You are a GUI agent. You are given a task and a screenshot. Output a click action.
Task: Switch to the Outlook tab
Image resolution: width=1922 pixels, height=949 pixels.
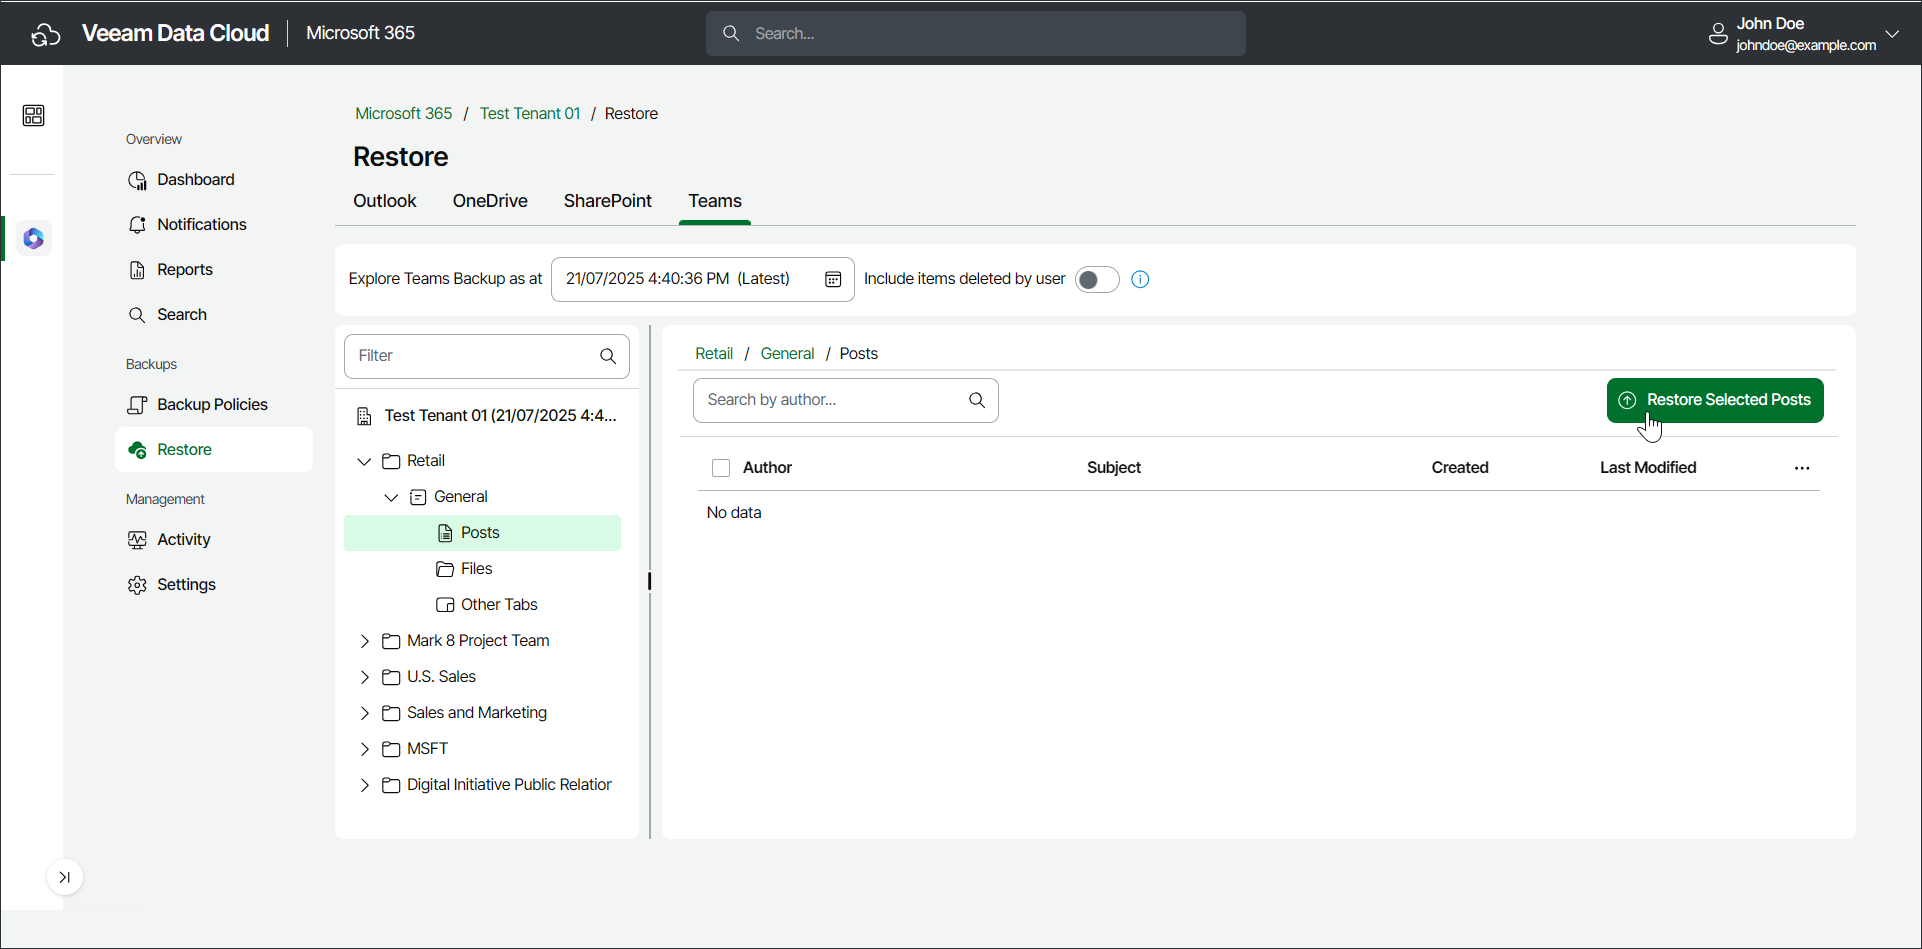(x=385, y=201)
